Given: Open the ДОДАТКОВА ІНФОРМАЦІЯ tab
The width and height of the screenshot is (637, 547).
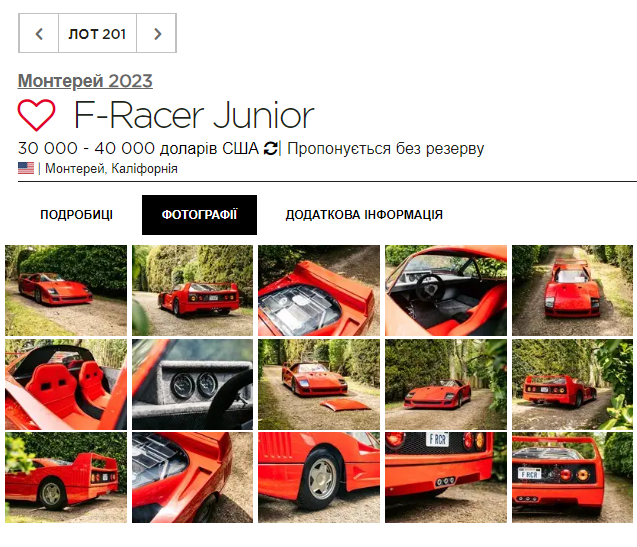Looking at the screenshot, I should [364, 215].
